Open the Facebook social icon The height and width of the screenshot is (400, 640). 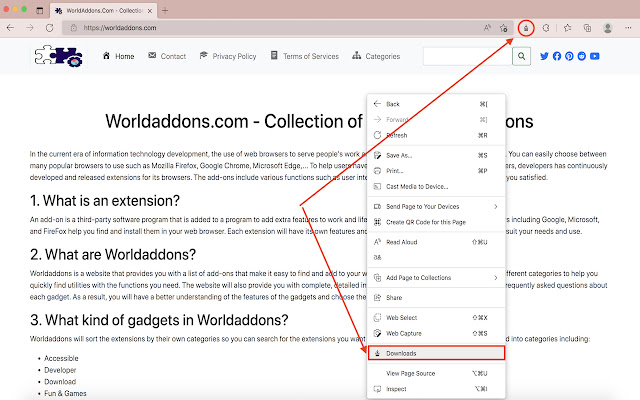click(x=557, y=56)
